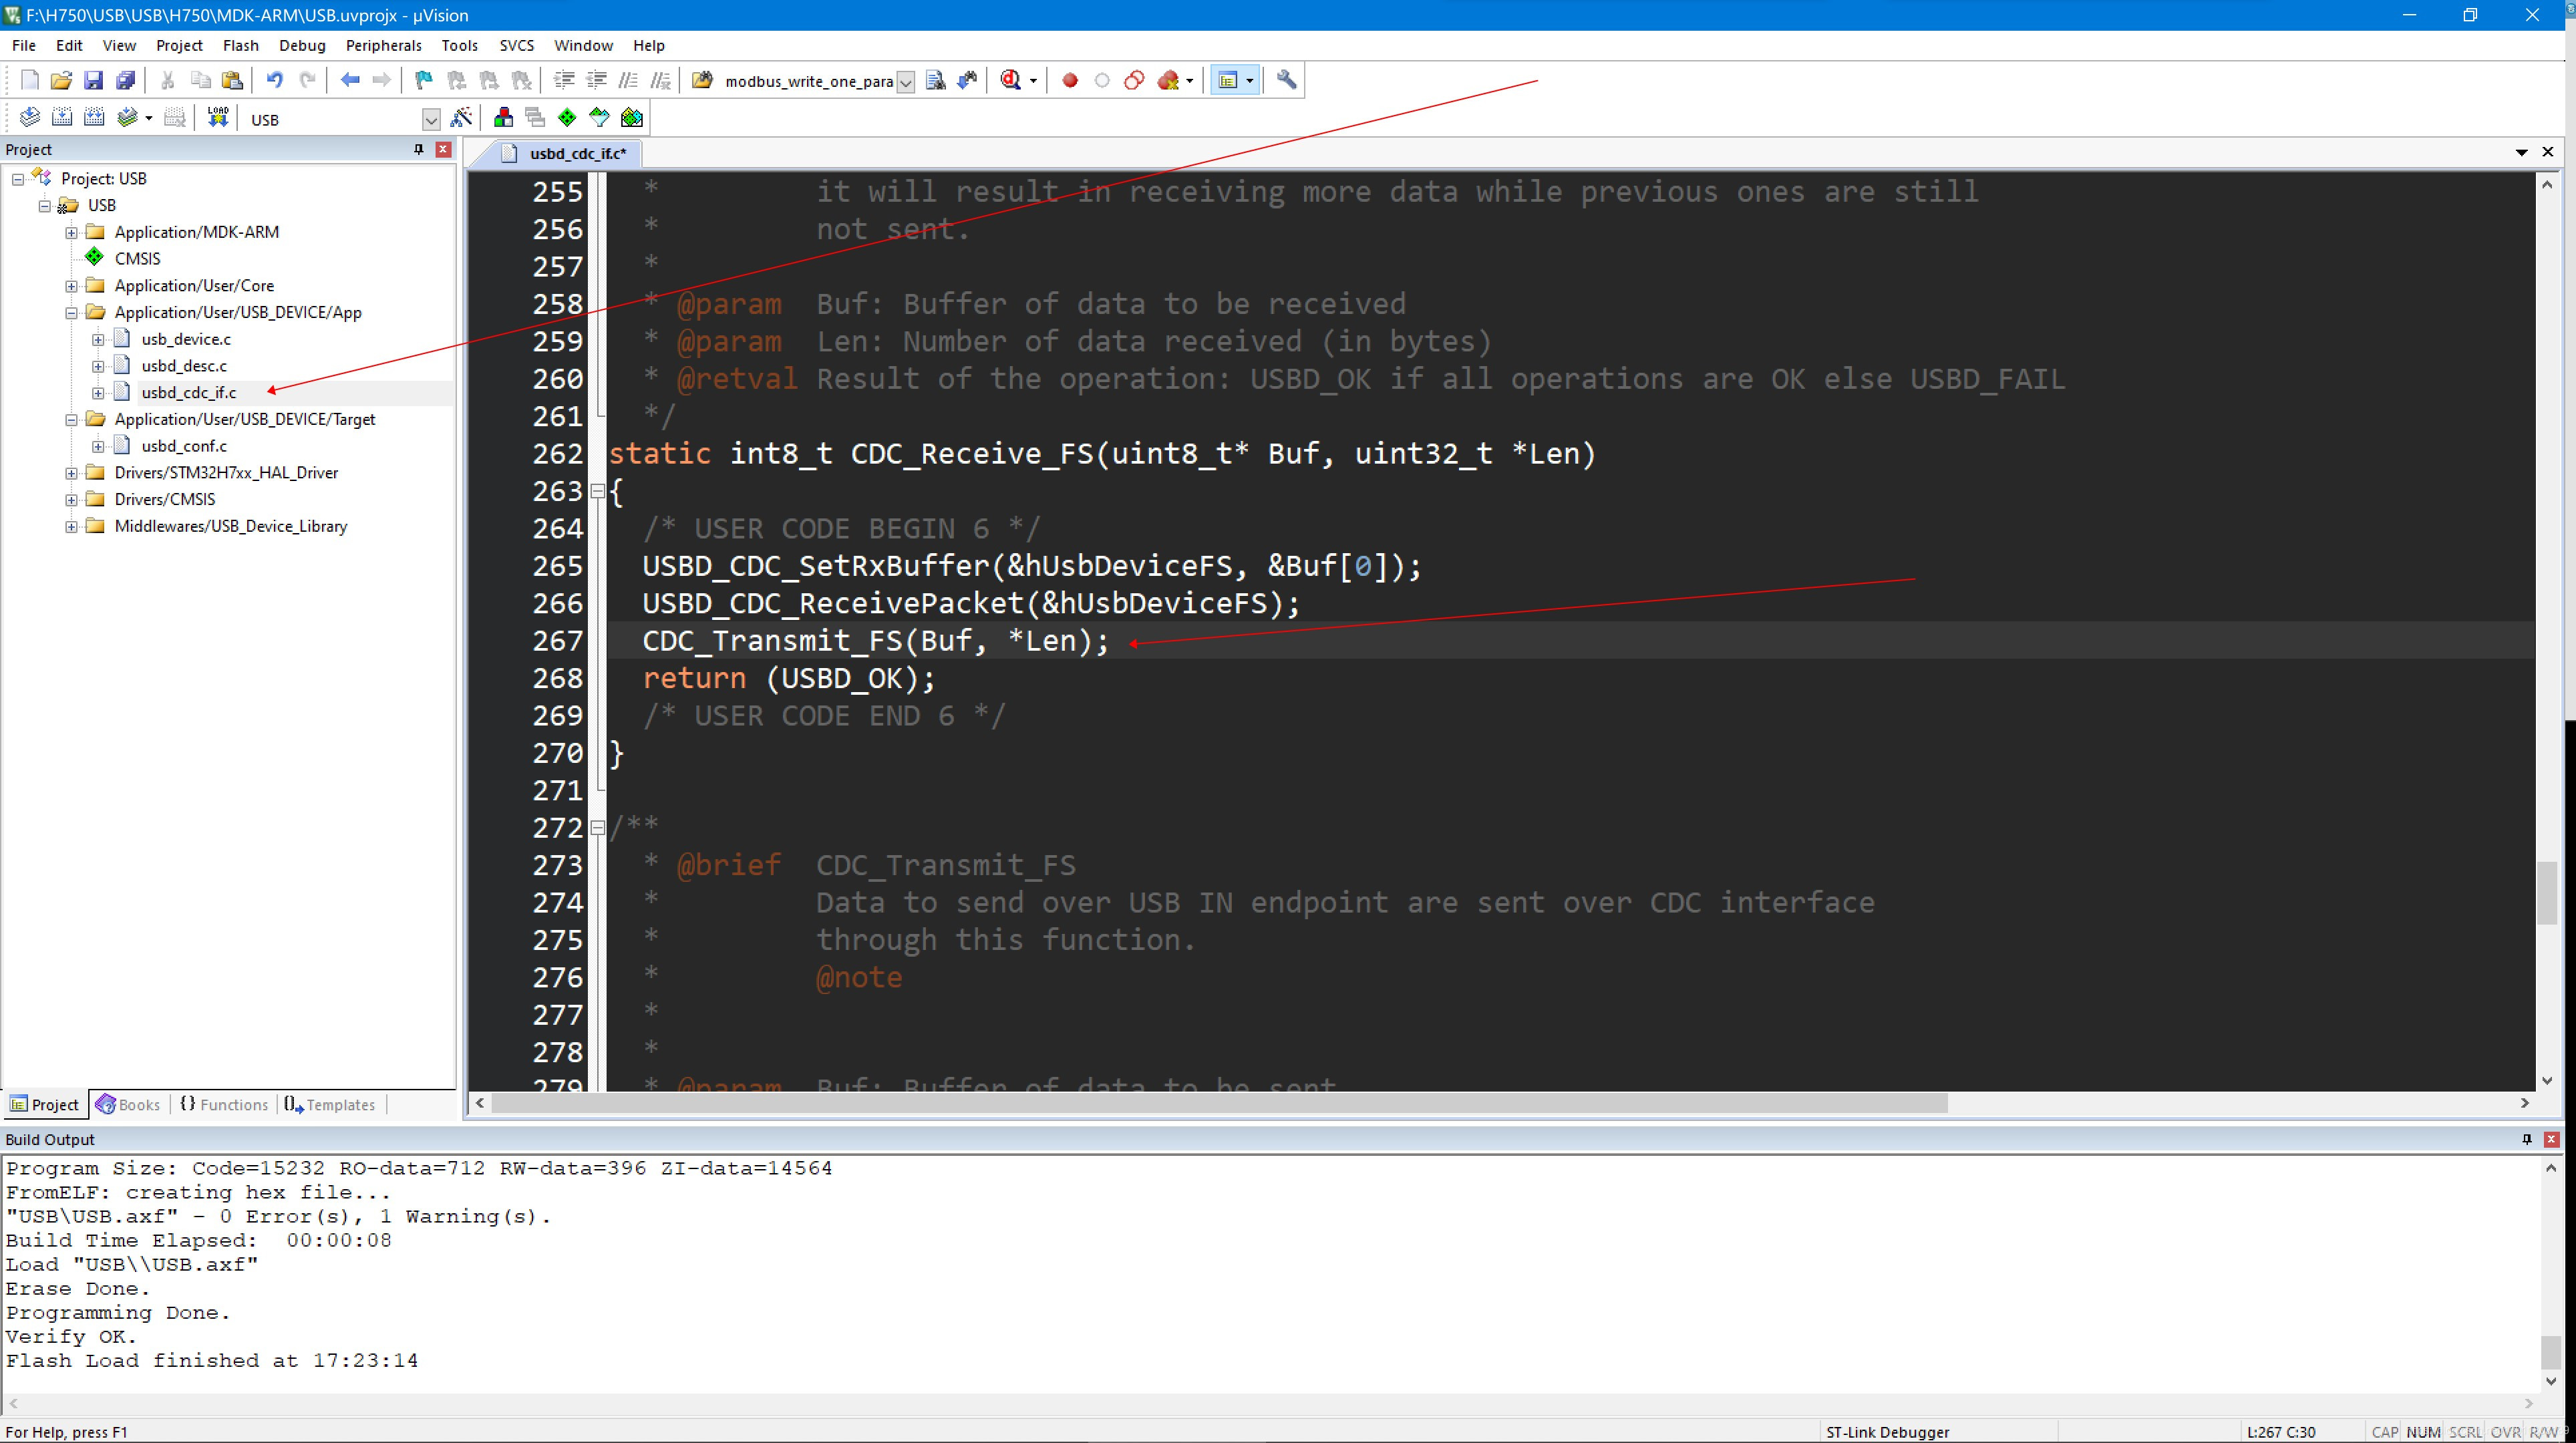
Task: Start the debug session with magnifier icon
Action: (1010, 80)
